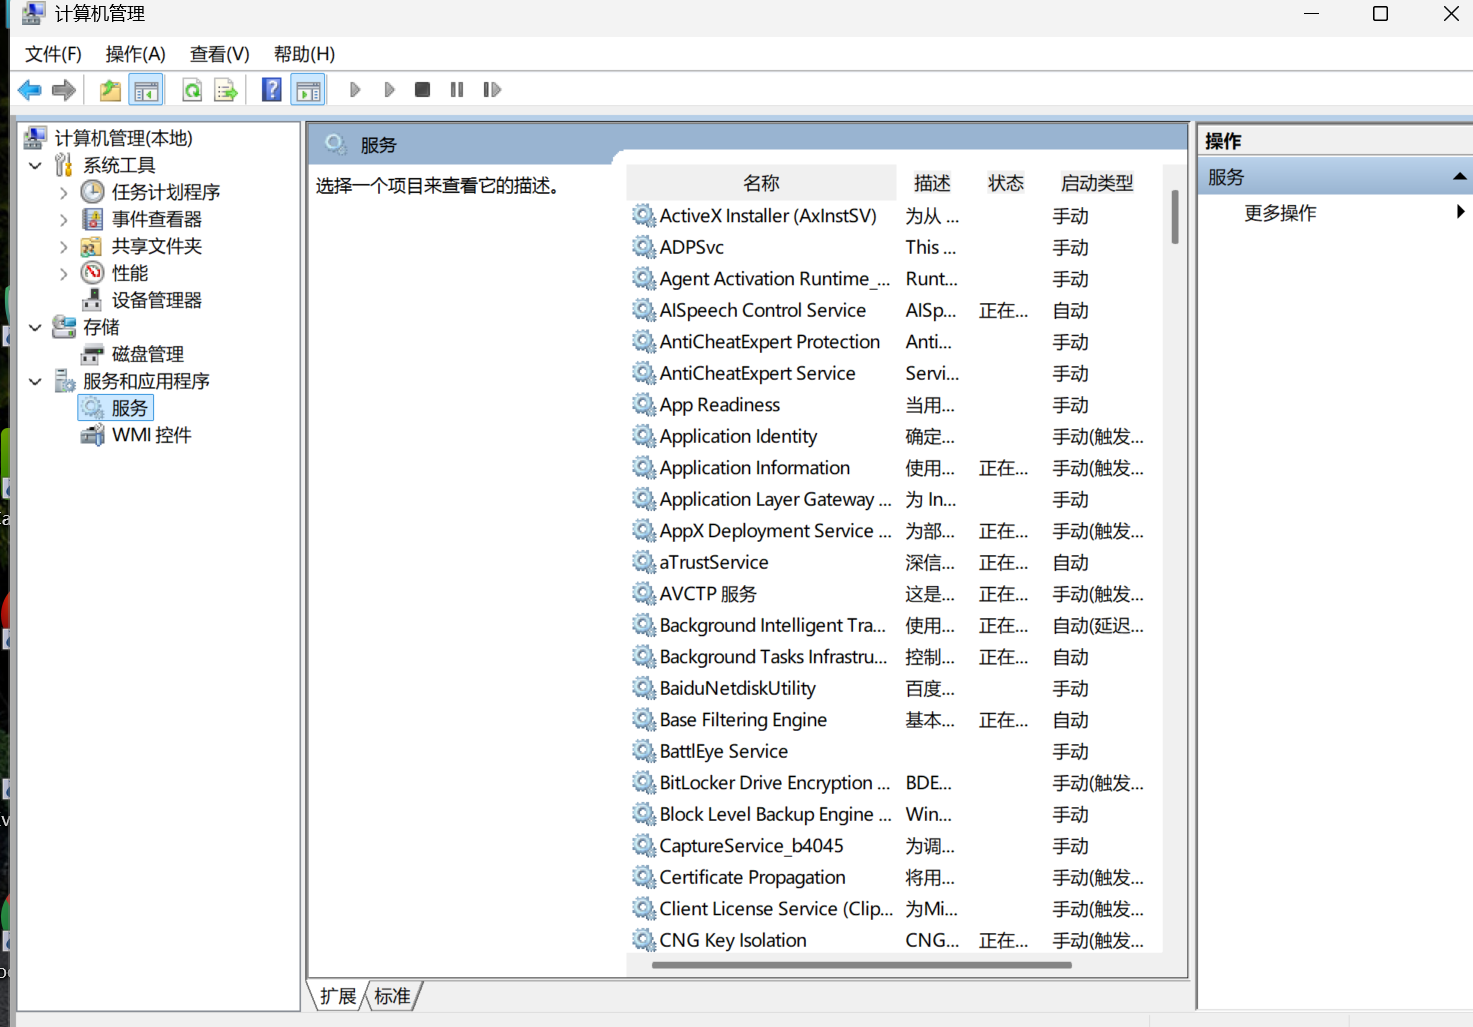The height and width of the screenshot is (1027, 1473).
Task: Click the Stop Service square icon
Action: coord(423,90)
